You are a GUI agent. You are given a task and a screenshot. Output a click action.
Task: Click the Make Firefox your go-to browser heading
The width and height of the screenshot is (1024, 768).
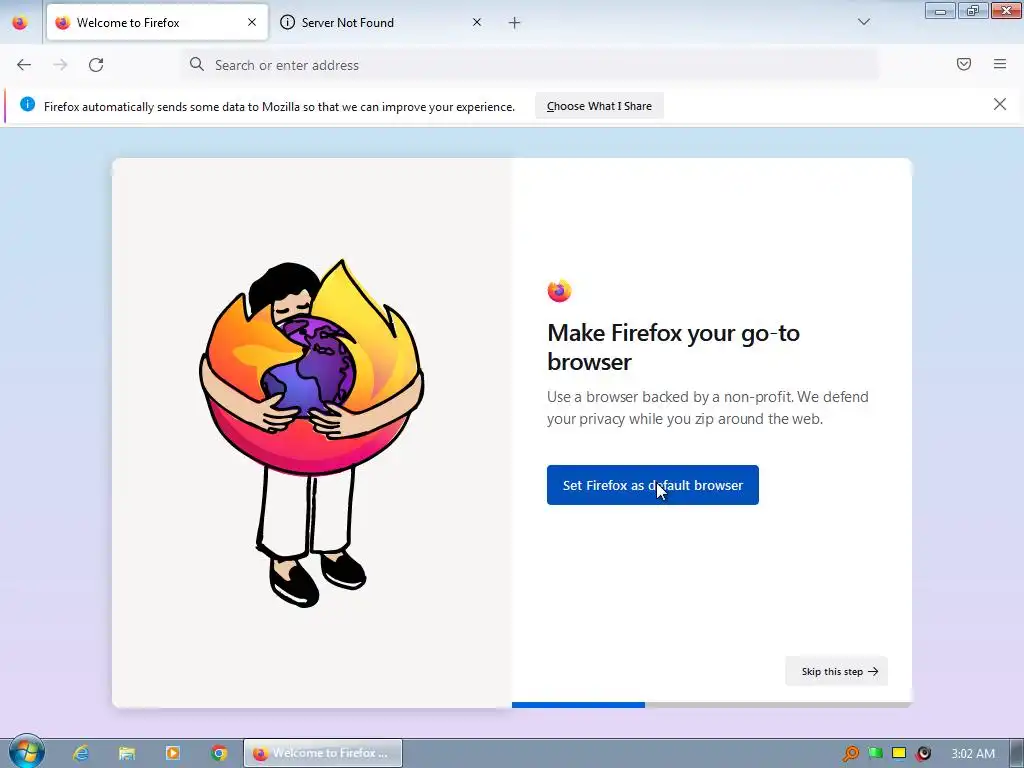673,347
